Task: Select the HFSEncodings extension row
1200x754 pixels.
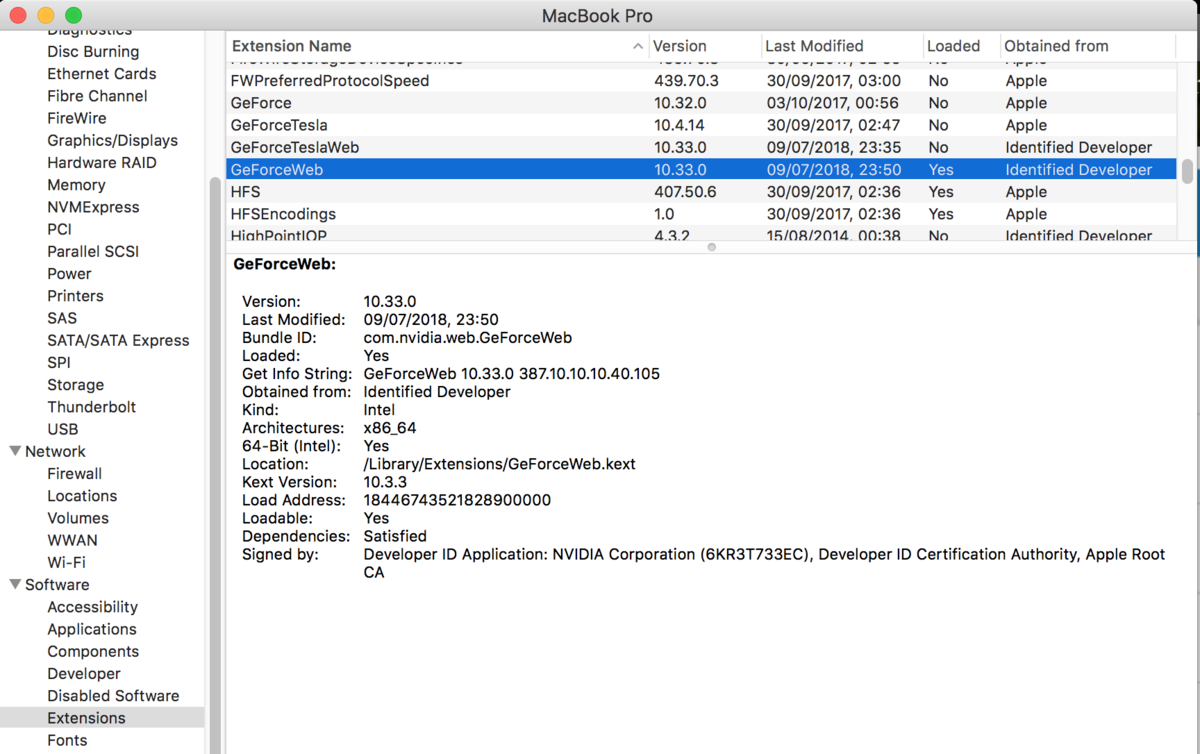Action: 701,214
